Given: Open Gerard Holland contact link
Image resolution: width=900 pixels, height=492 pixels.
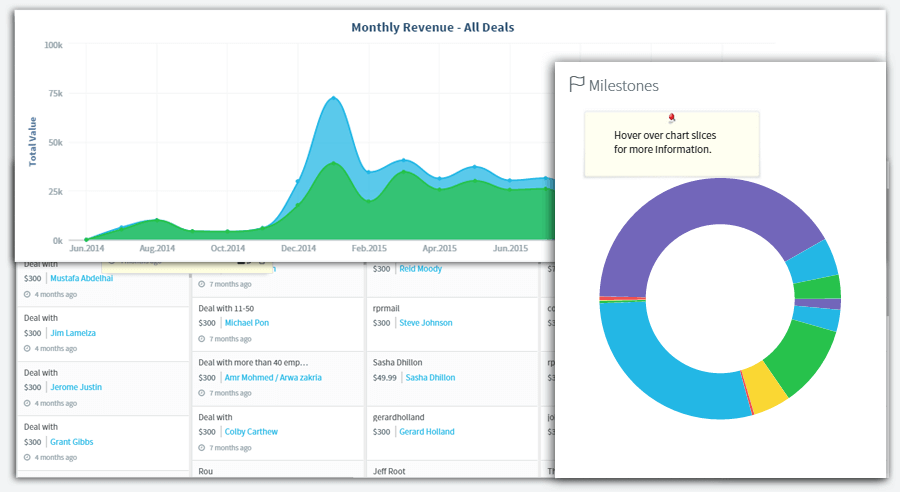Looking at the screenshot, I should [426, 432].
